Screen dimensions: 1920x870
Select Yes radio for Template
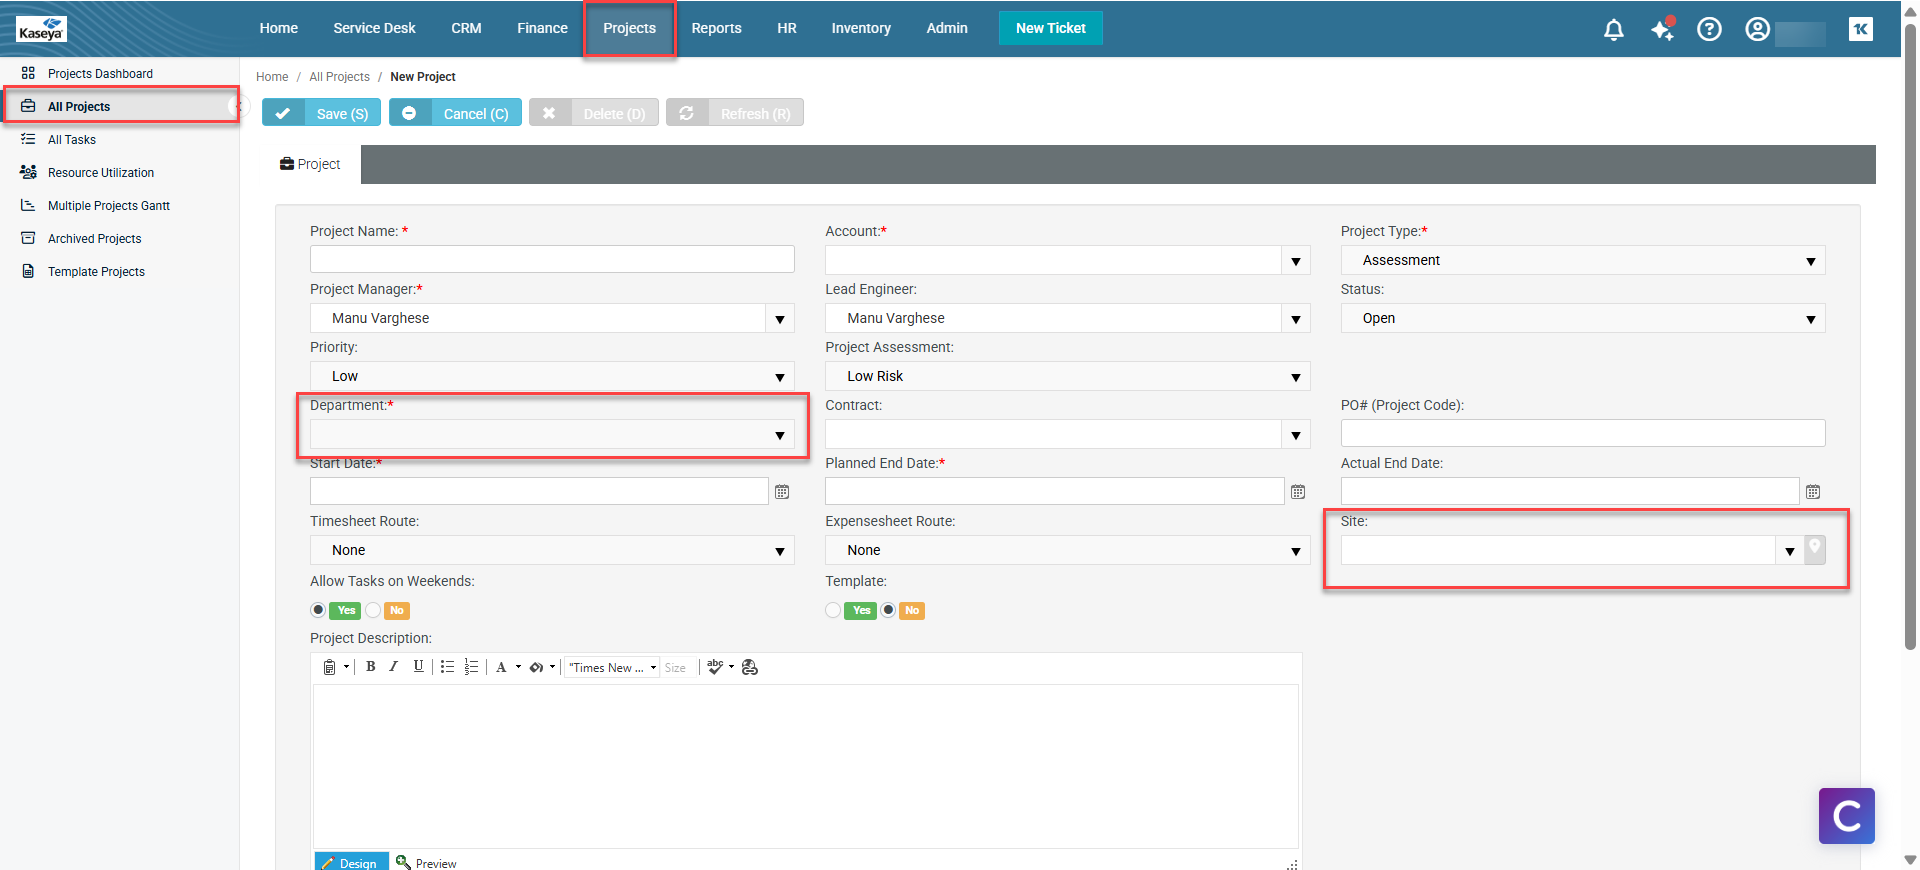[833, 610]
